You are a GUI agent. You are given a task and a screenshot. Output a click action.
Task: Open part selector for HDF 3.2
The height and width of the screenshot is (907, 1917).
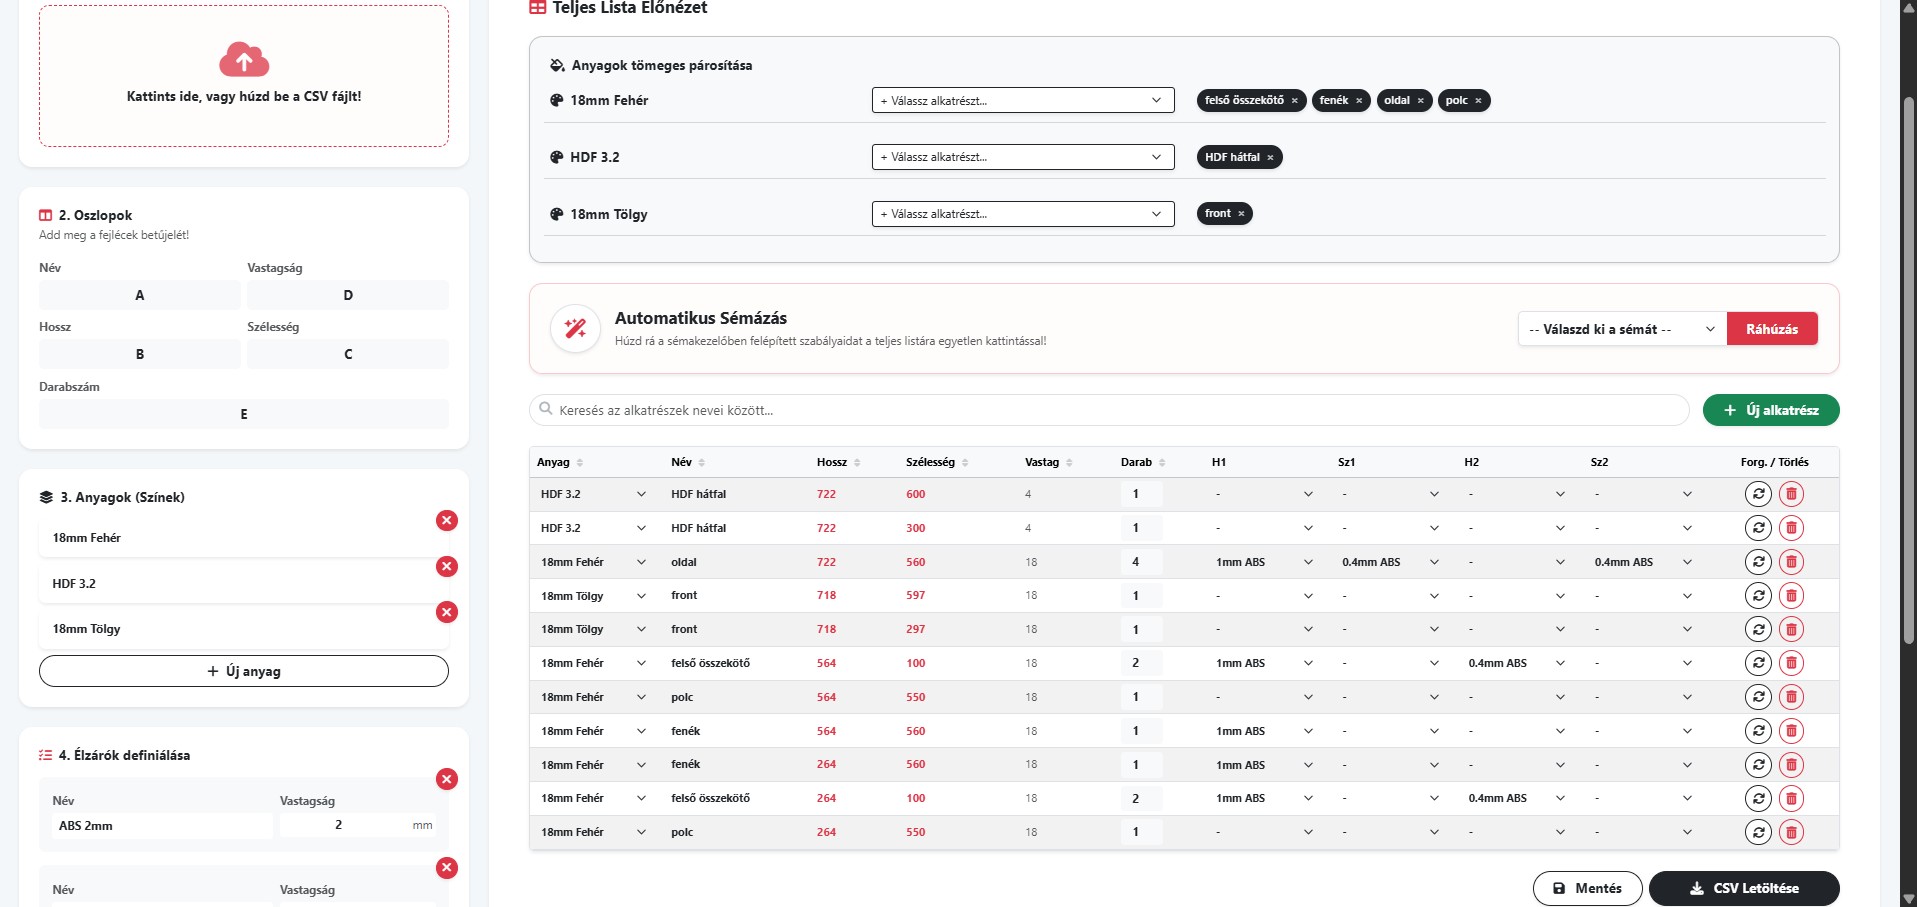pos(1023,157)
